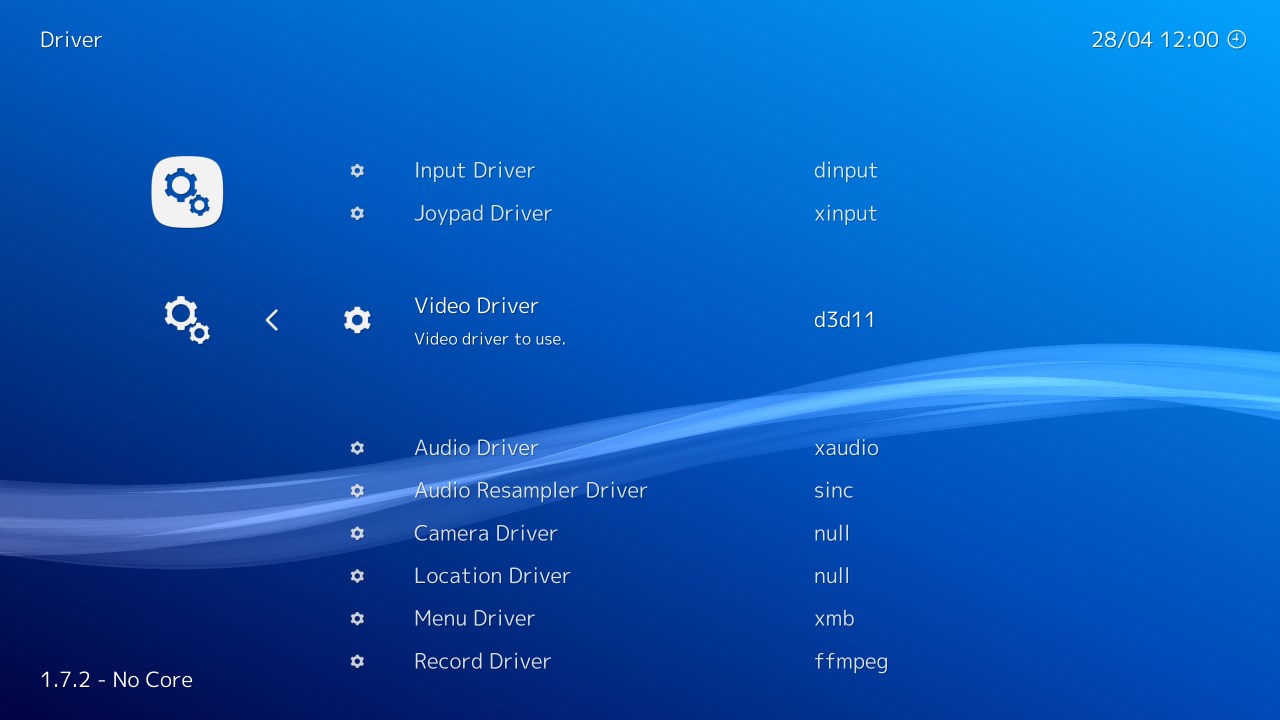Viewport: 1280px width, 720px height.
Task: Select the Video Driver entry
Action: point(476,306)
